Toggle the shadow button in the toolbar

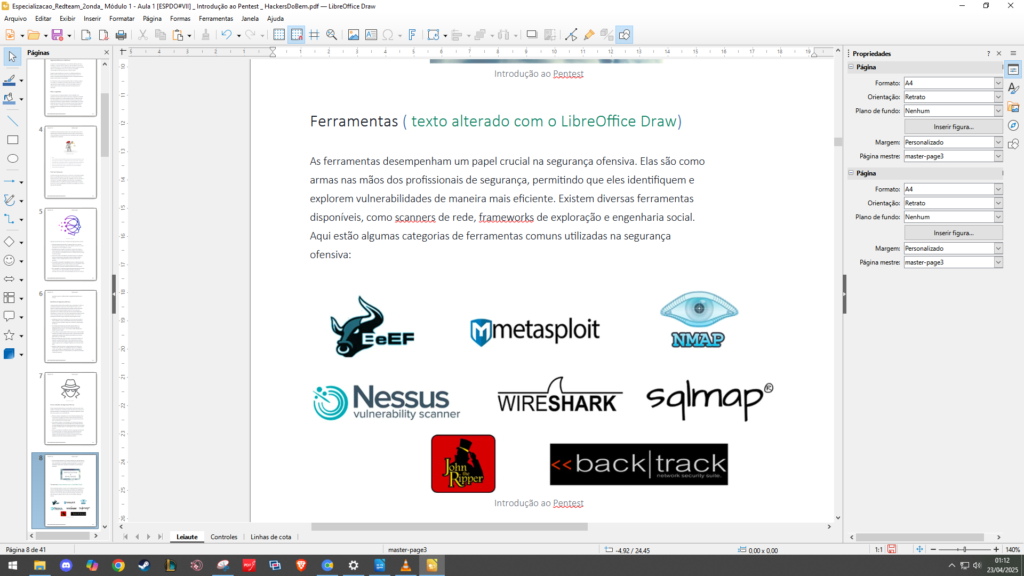(x=530, y=35)
